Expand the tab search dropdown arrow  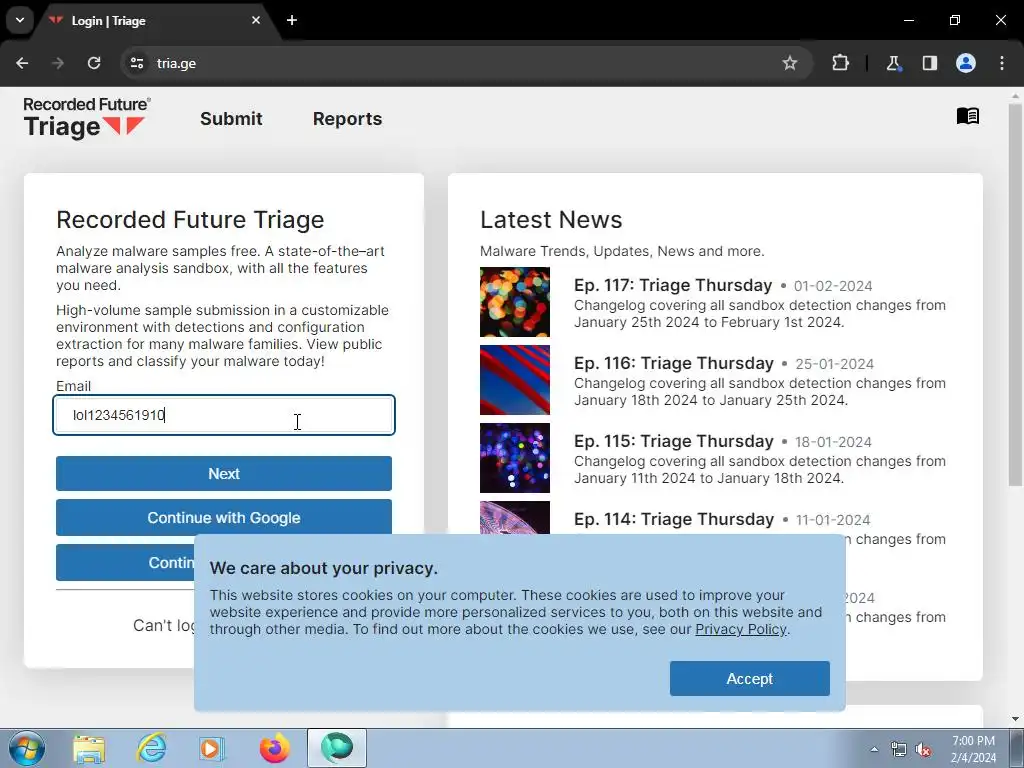pyautogui.click(x=20, y=20)
